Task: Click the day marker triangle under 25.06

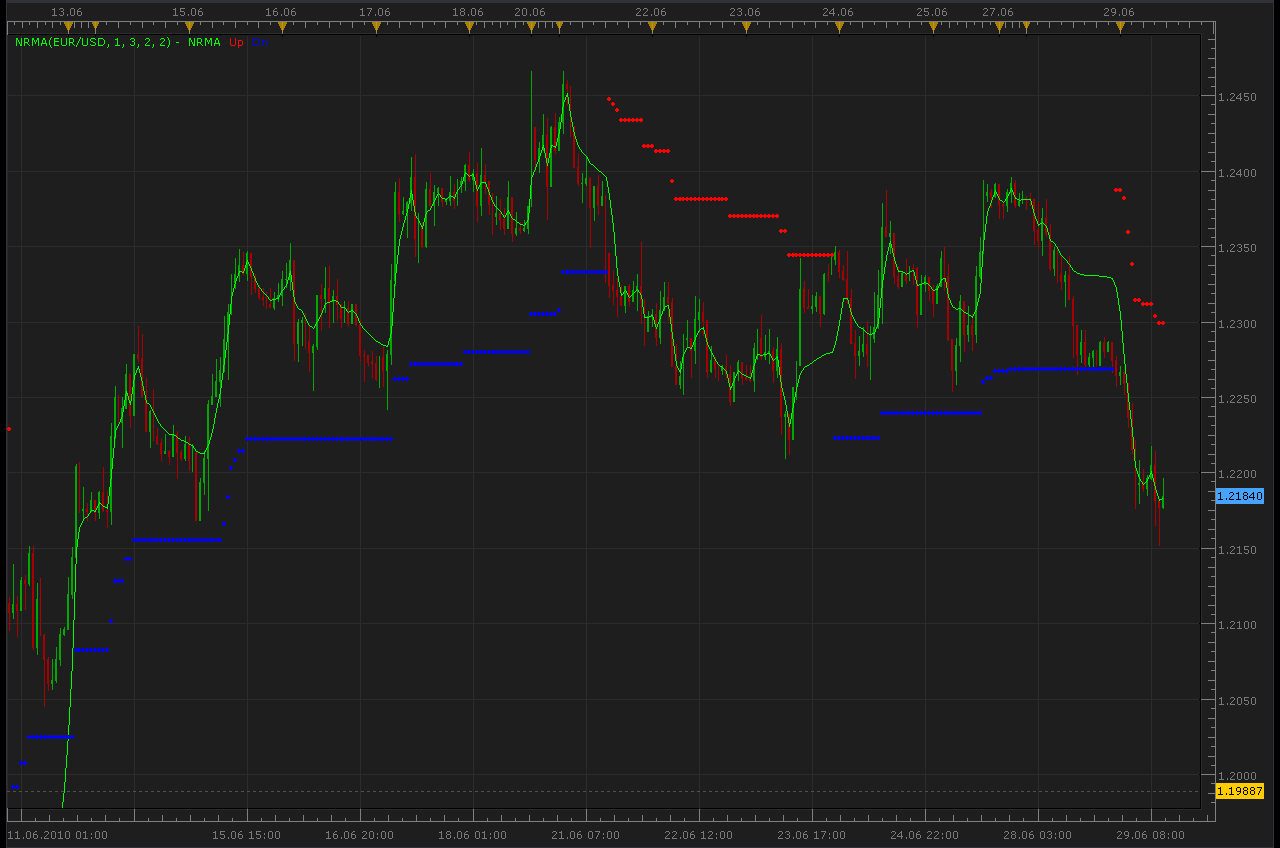Action: (933, 26)
